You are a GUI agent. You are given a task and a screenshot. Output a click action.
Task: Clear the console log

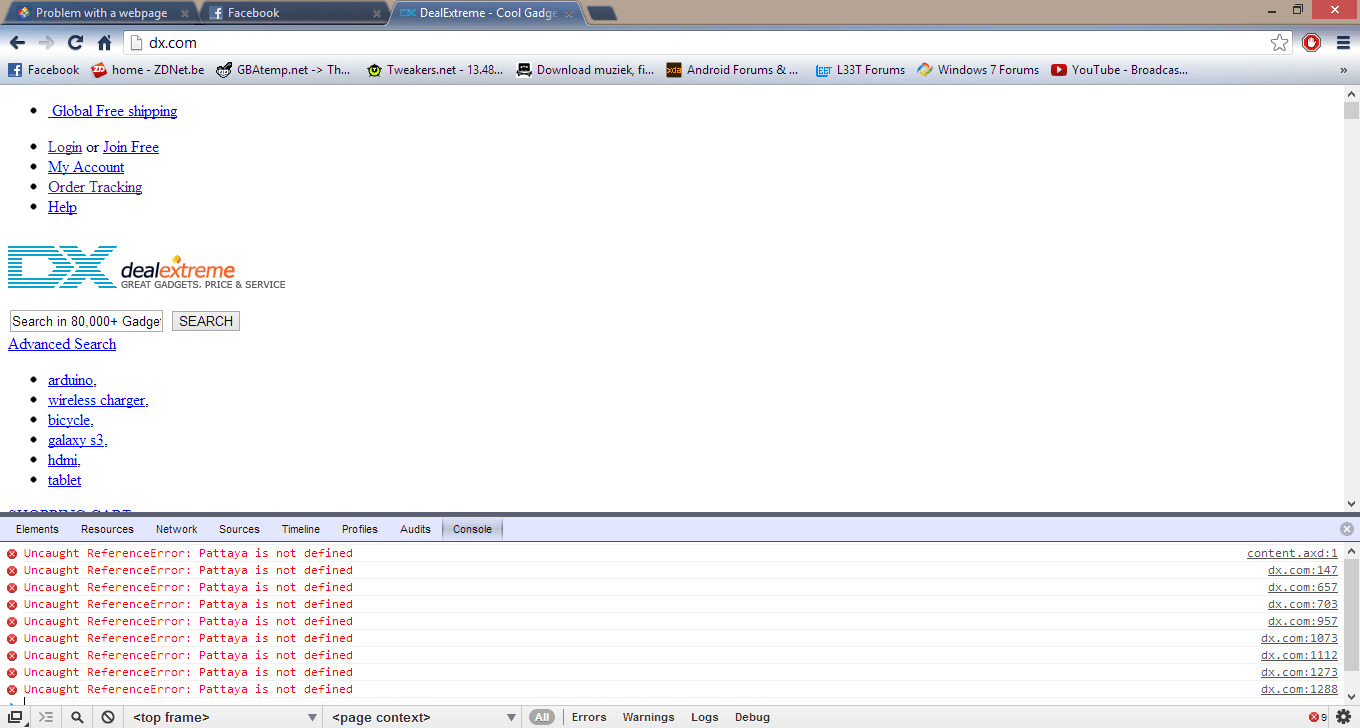point(108,717)
